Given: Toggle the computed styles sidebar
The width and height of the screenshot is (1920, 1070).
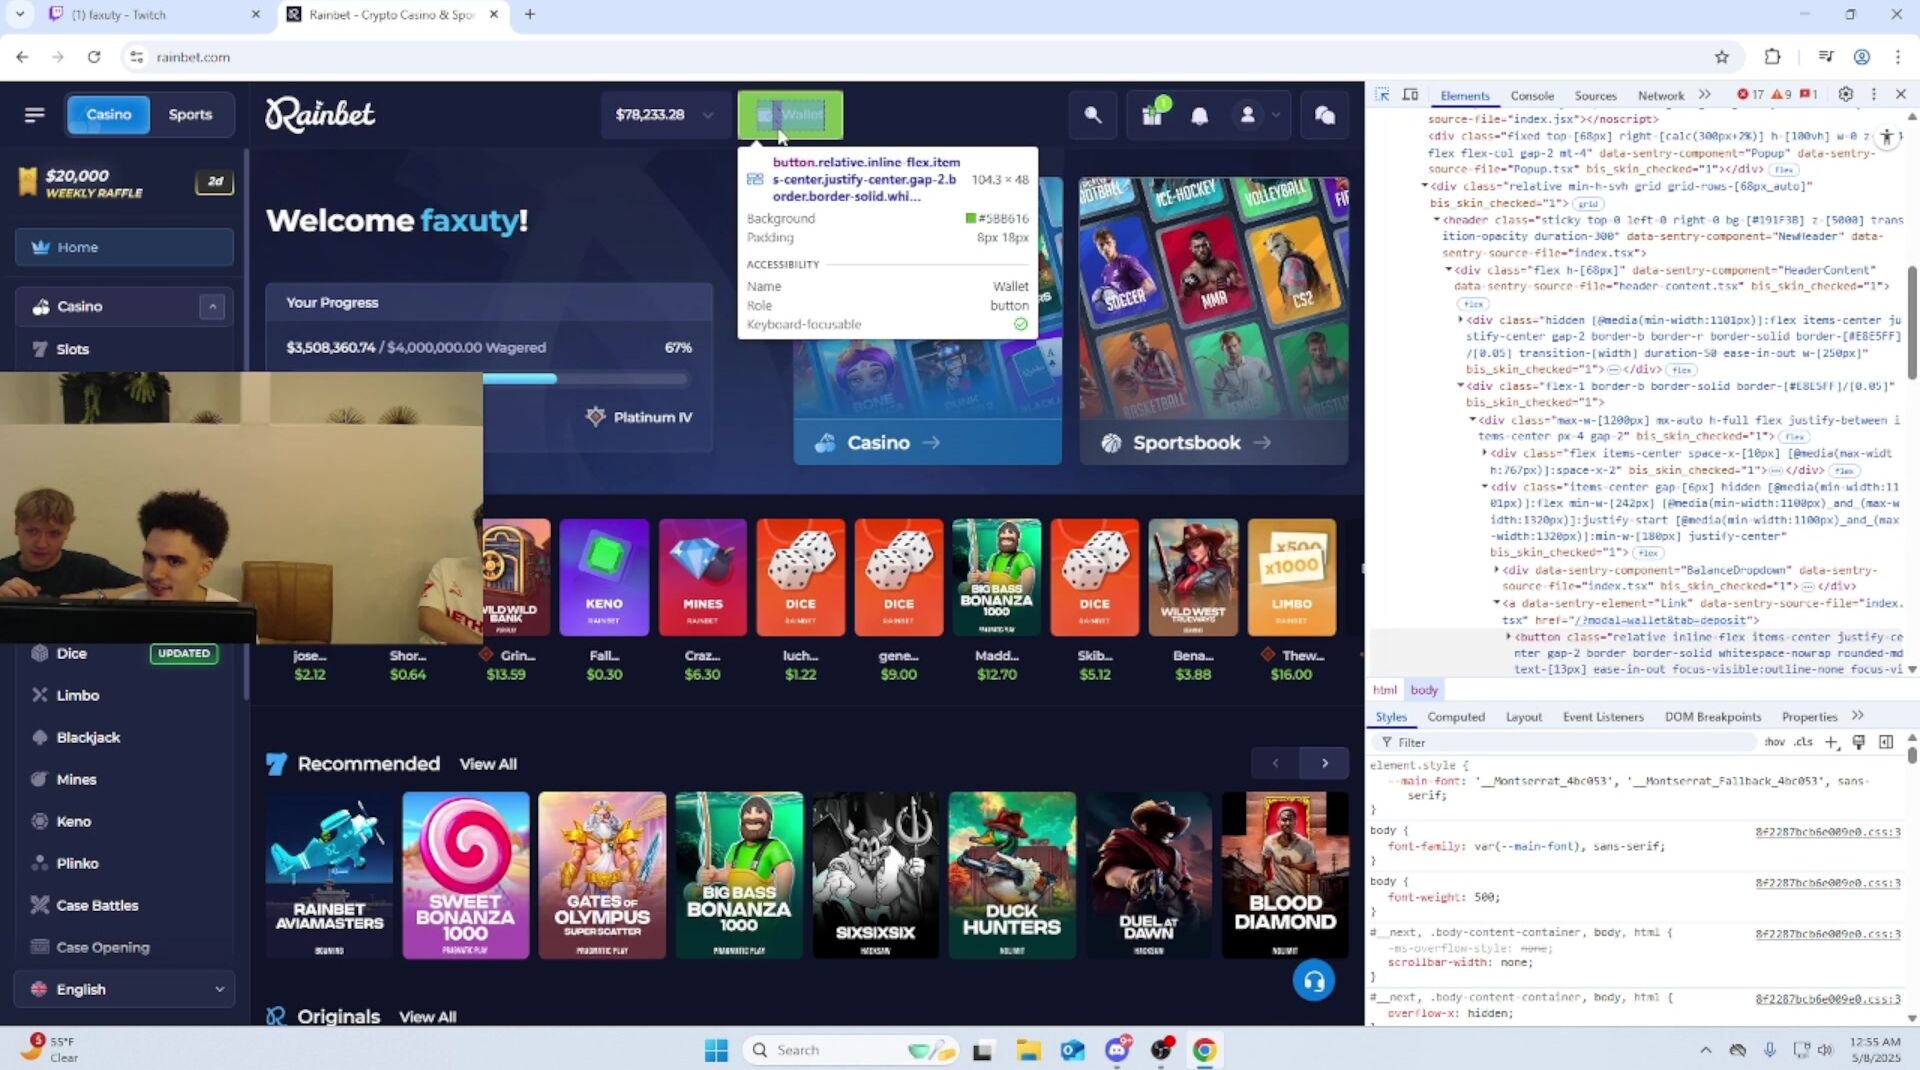Looking at the screenshot, I should click(1886, 742).
